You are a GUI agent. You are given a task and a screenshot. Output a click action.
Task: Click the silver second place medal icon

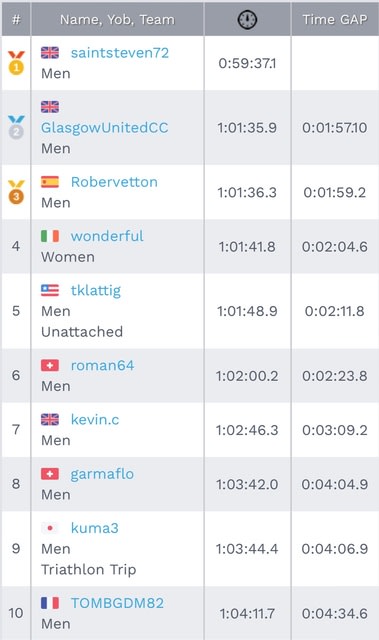16,127
